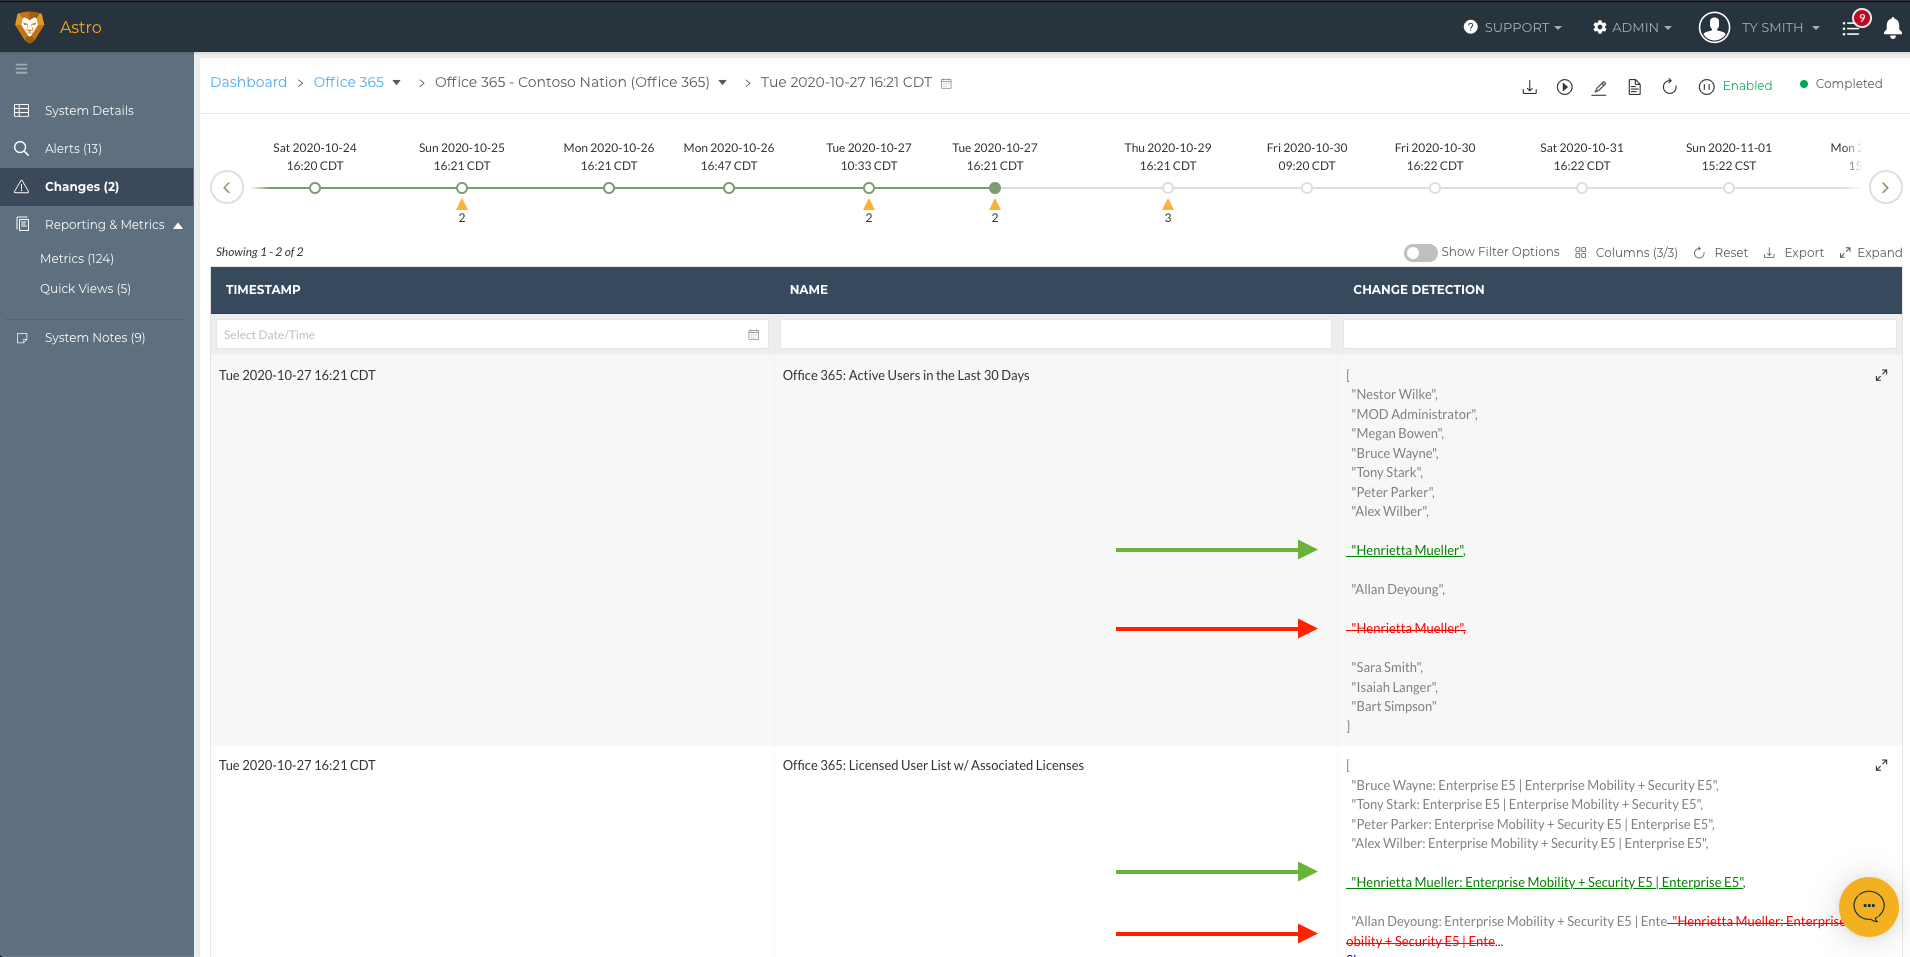Select the Sat 2020-10-24 16:20 timeline point
Viewport: 1910px width, 957px height.
pyautogui.click(x=315, y=188)
